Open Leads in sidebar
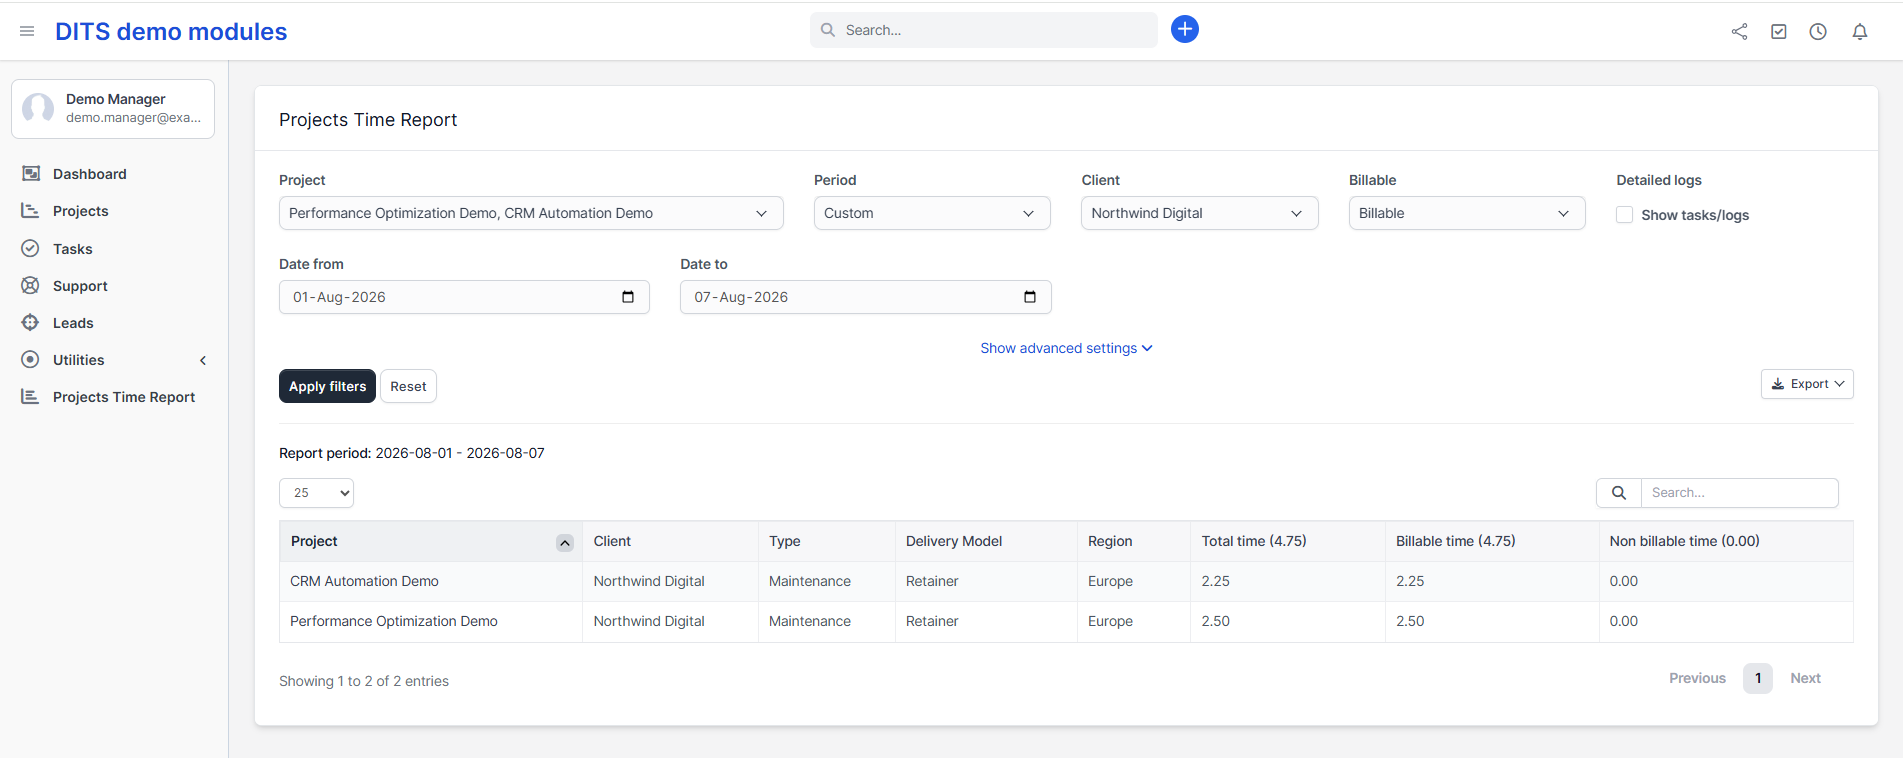This screenshot has height=758, width=1903. click(x=73, y=323)
